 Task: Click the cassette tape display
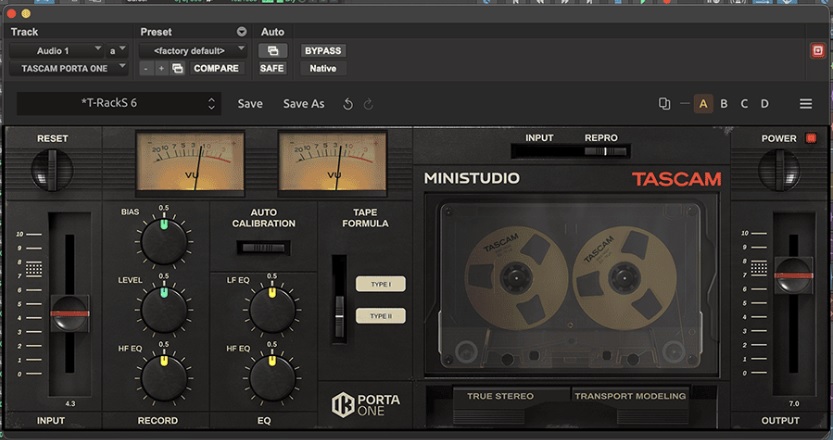point(571,286)
